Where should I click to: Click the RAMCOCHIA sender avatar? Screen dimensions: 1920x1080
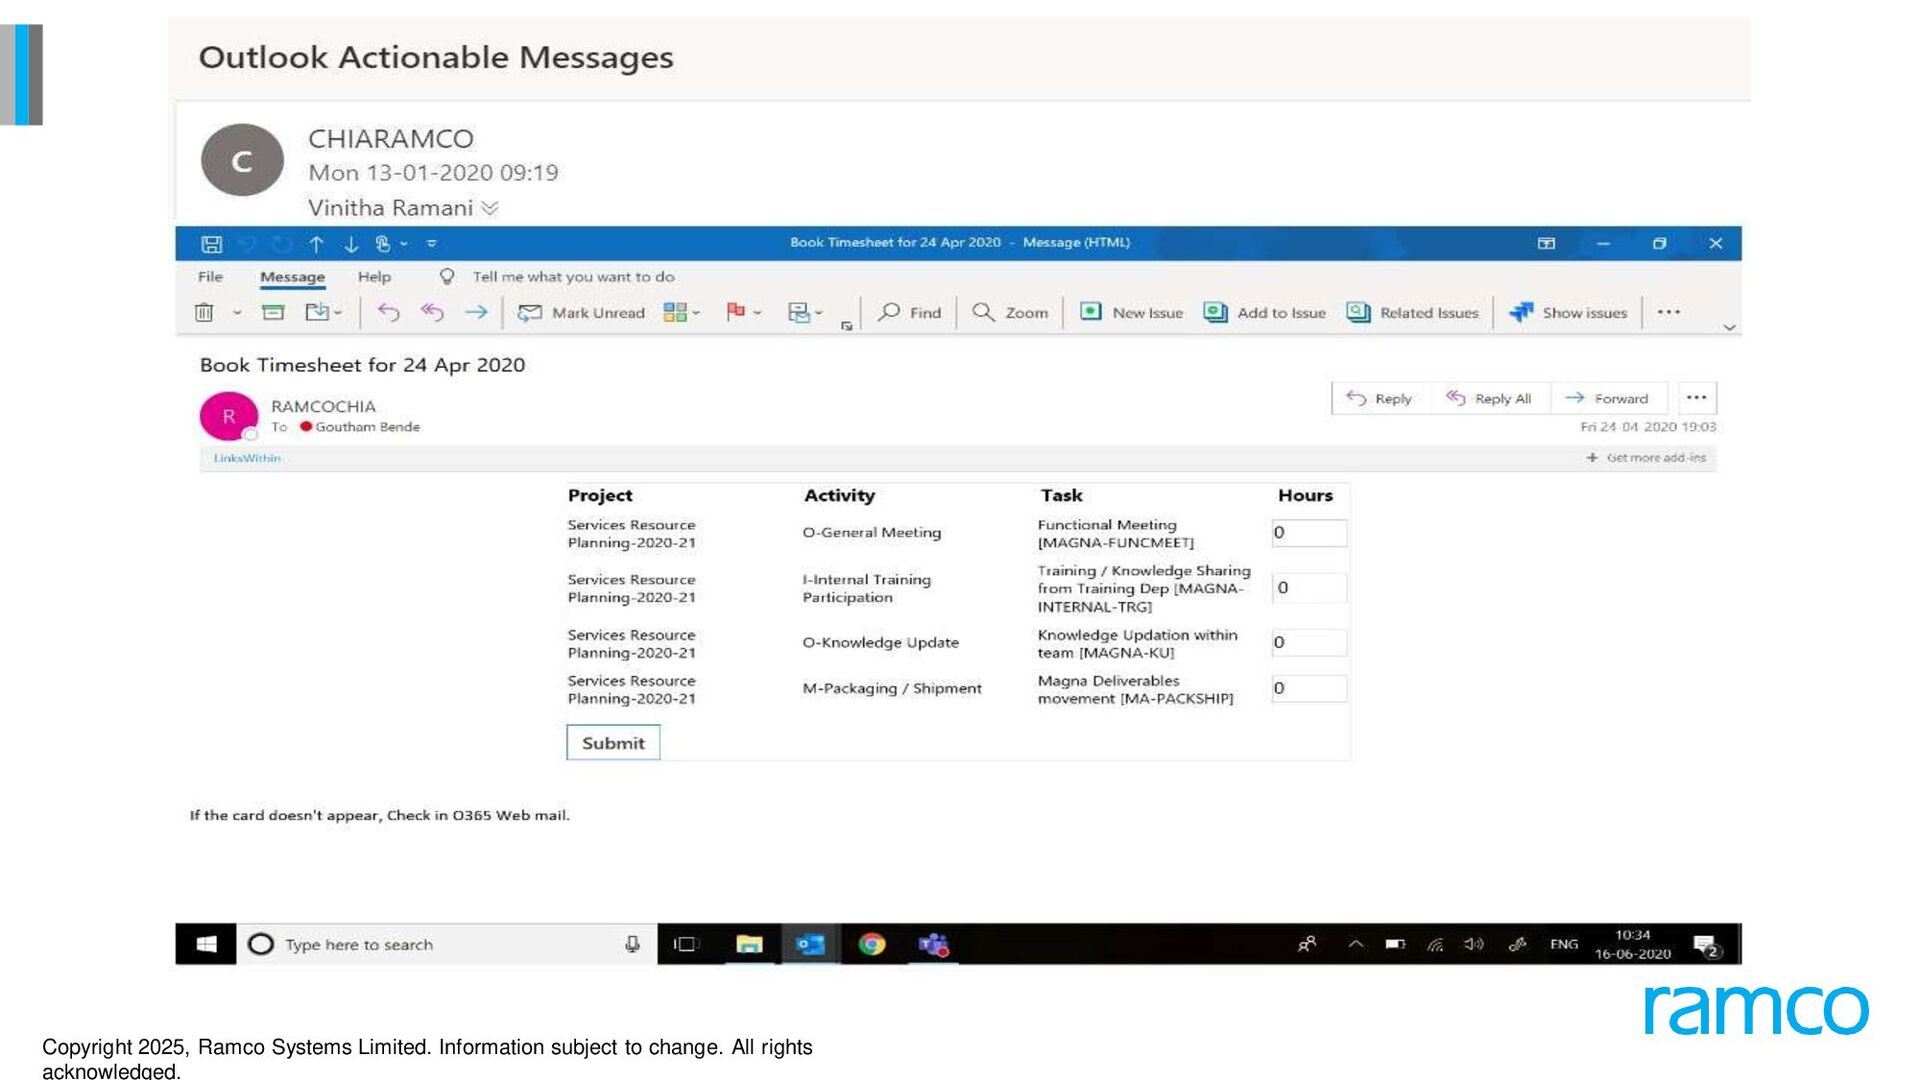point(229,416)
